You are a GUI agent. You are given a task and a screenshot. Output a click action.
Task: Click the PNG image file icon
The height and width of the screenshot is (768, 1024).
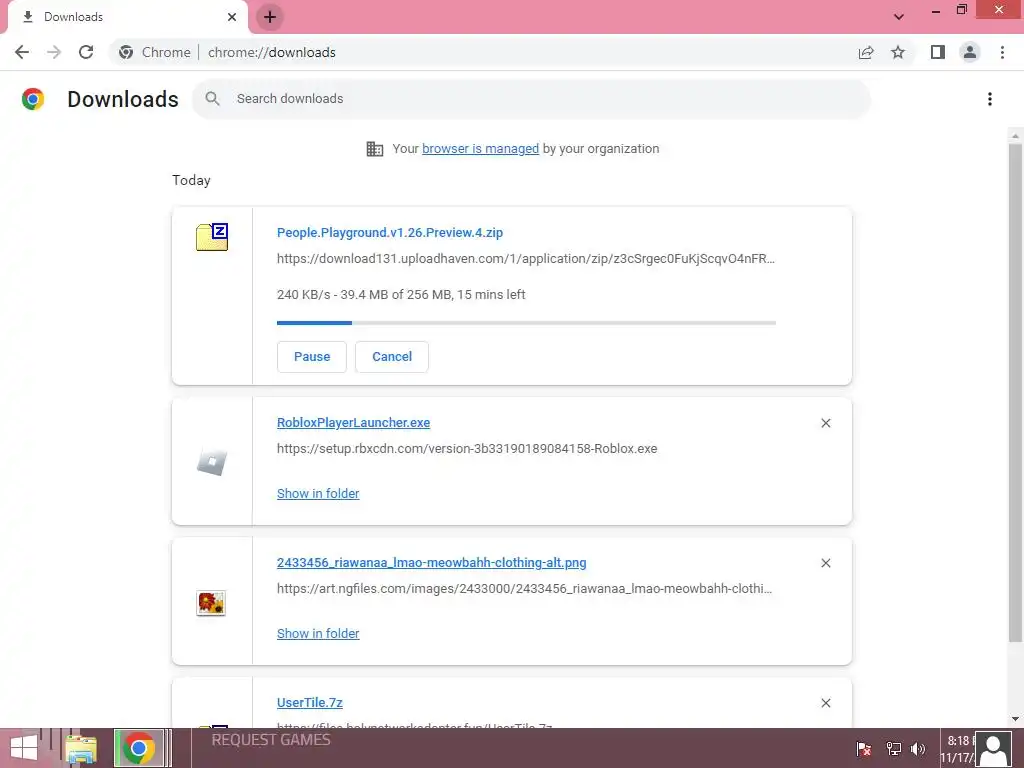pos(211,603)
